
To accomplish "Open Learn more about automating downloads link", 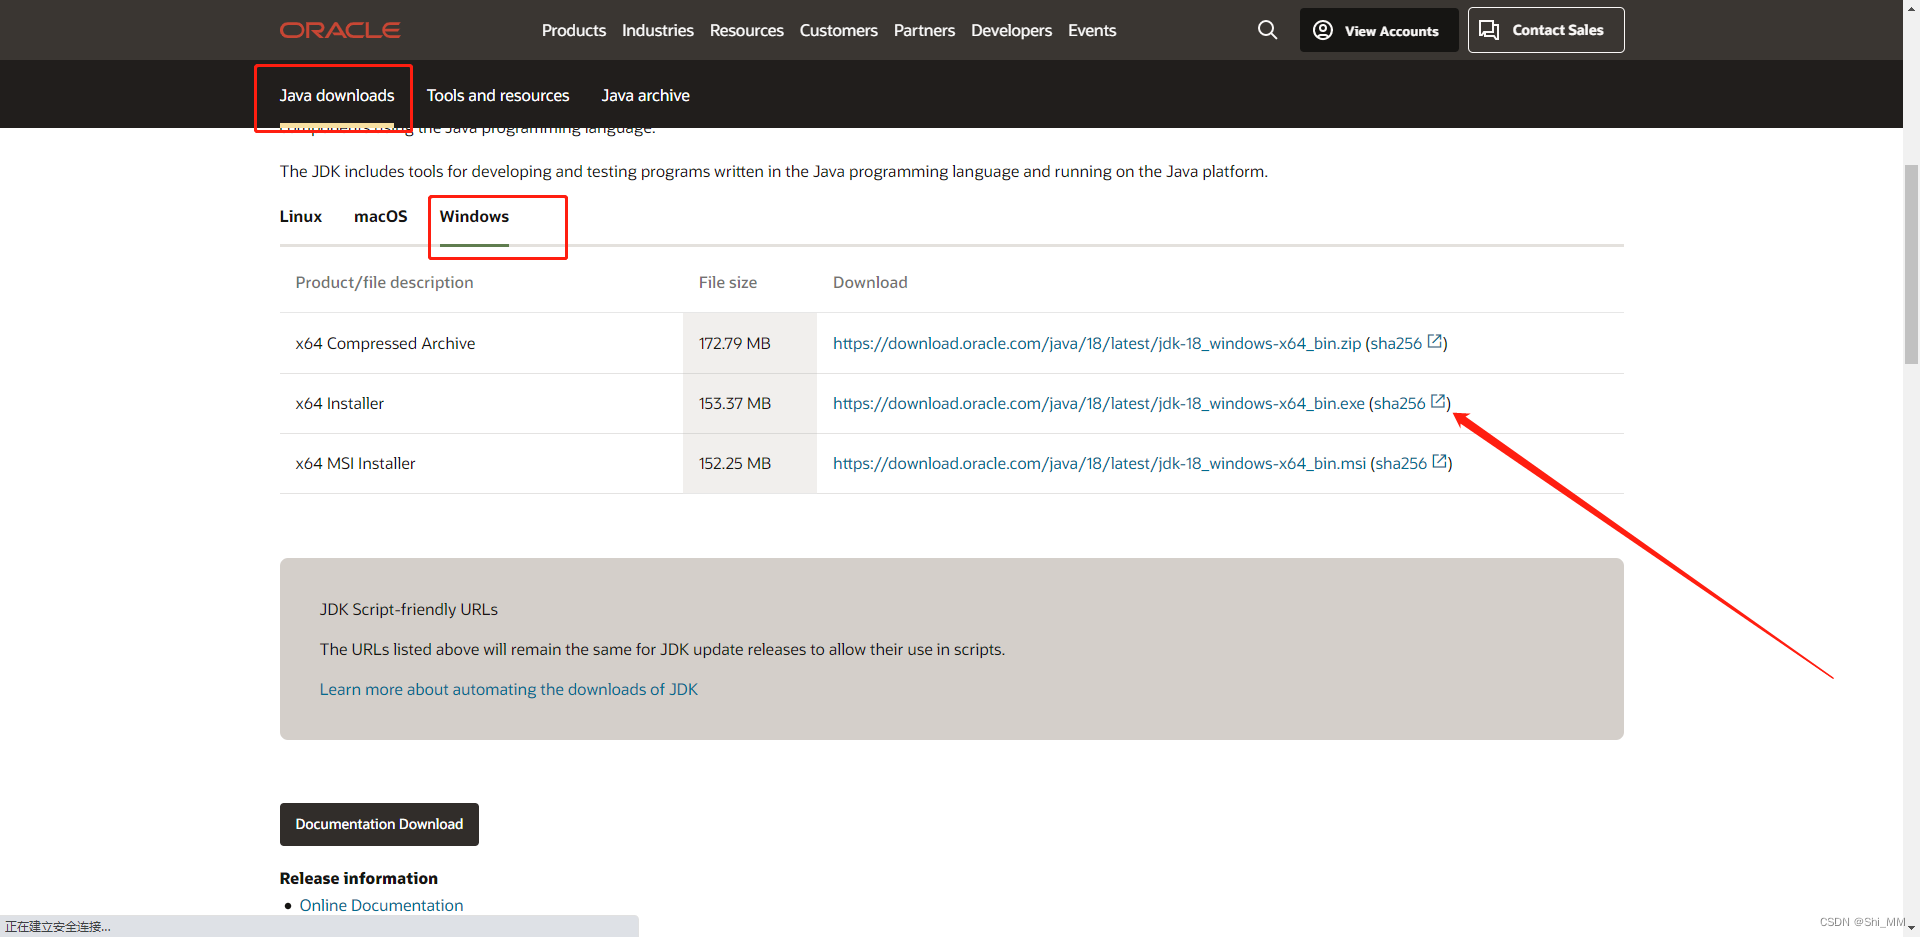I will pos(509,689).
